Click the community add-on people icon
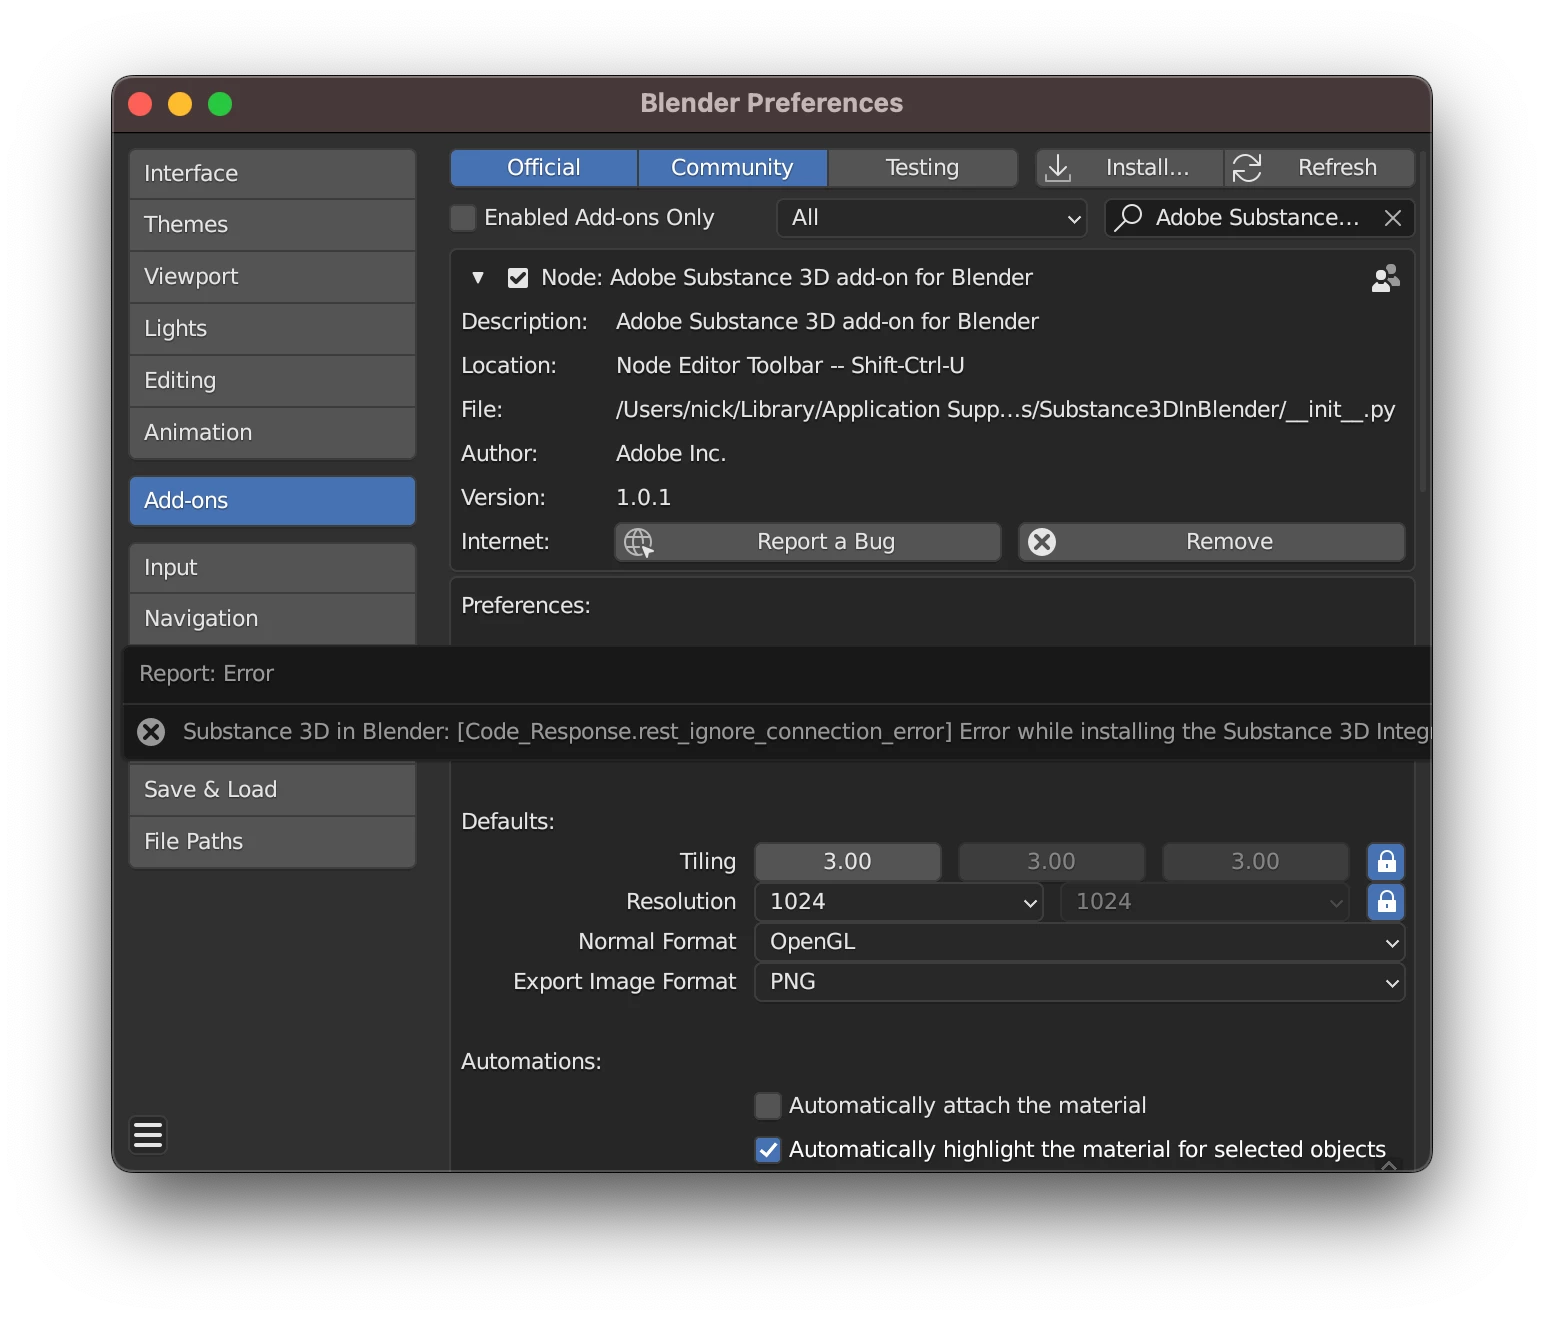The image size is (1544, 1320). tap(1385, 278)
